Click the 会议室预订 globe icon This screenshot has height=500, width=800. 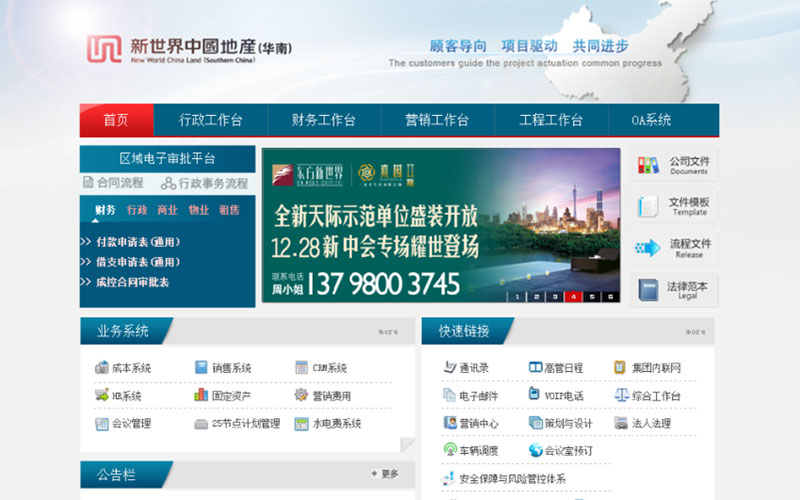click(536, 450)
